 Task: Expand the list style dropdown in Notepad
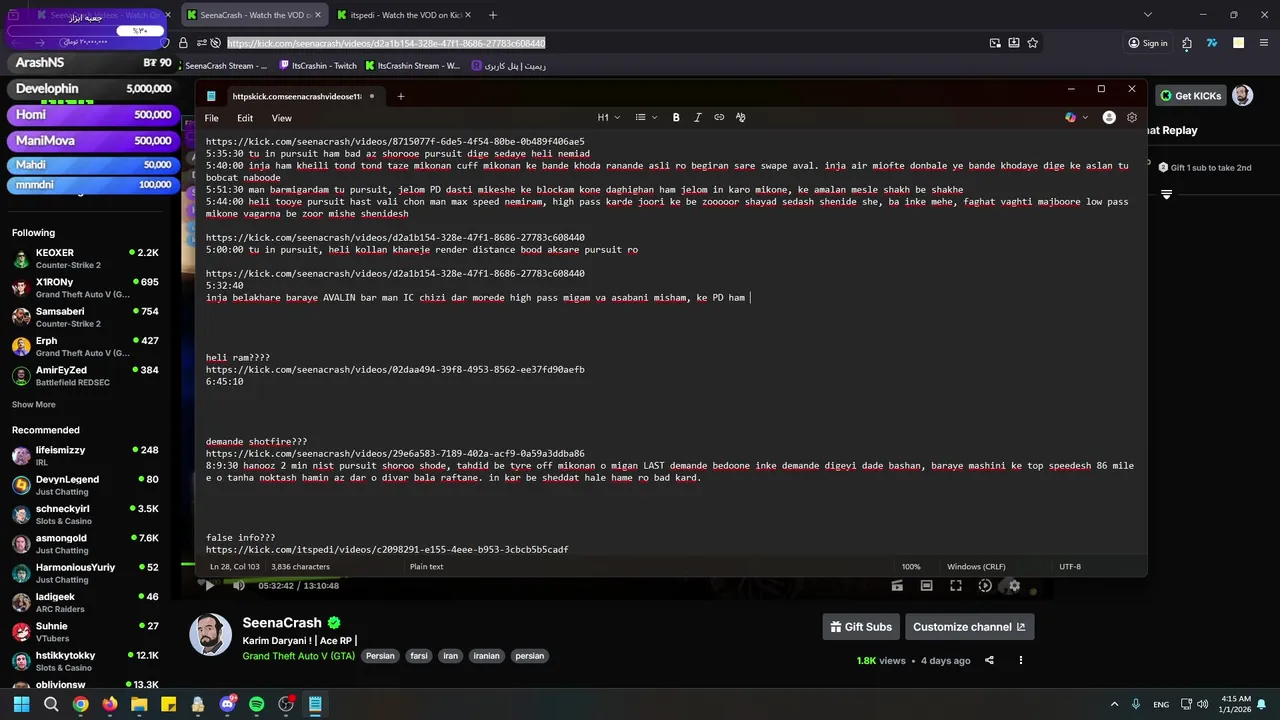(646, 117)
